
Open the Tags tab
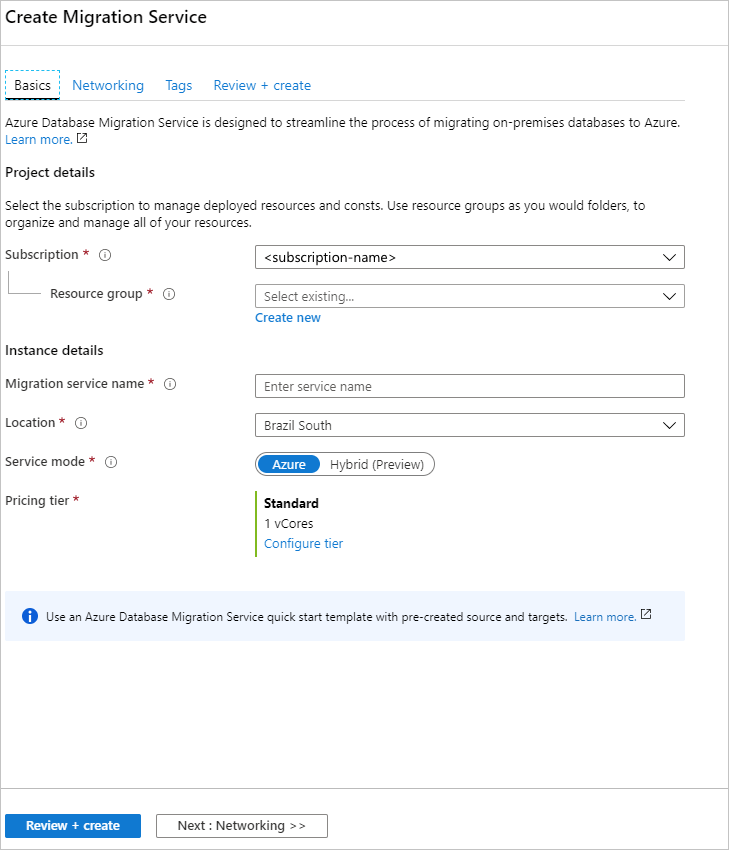(x=178, y=85)
